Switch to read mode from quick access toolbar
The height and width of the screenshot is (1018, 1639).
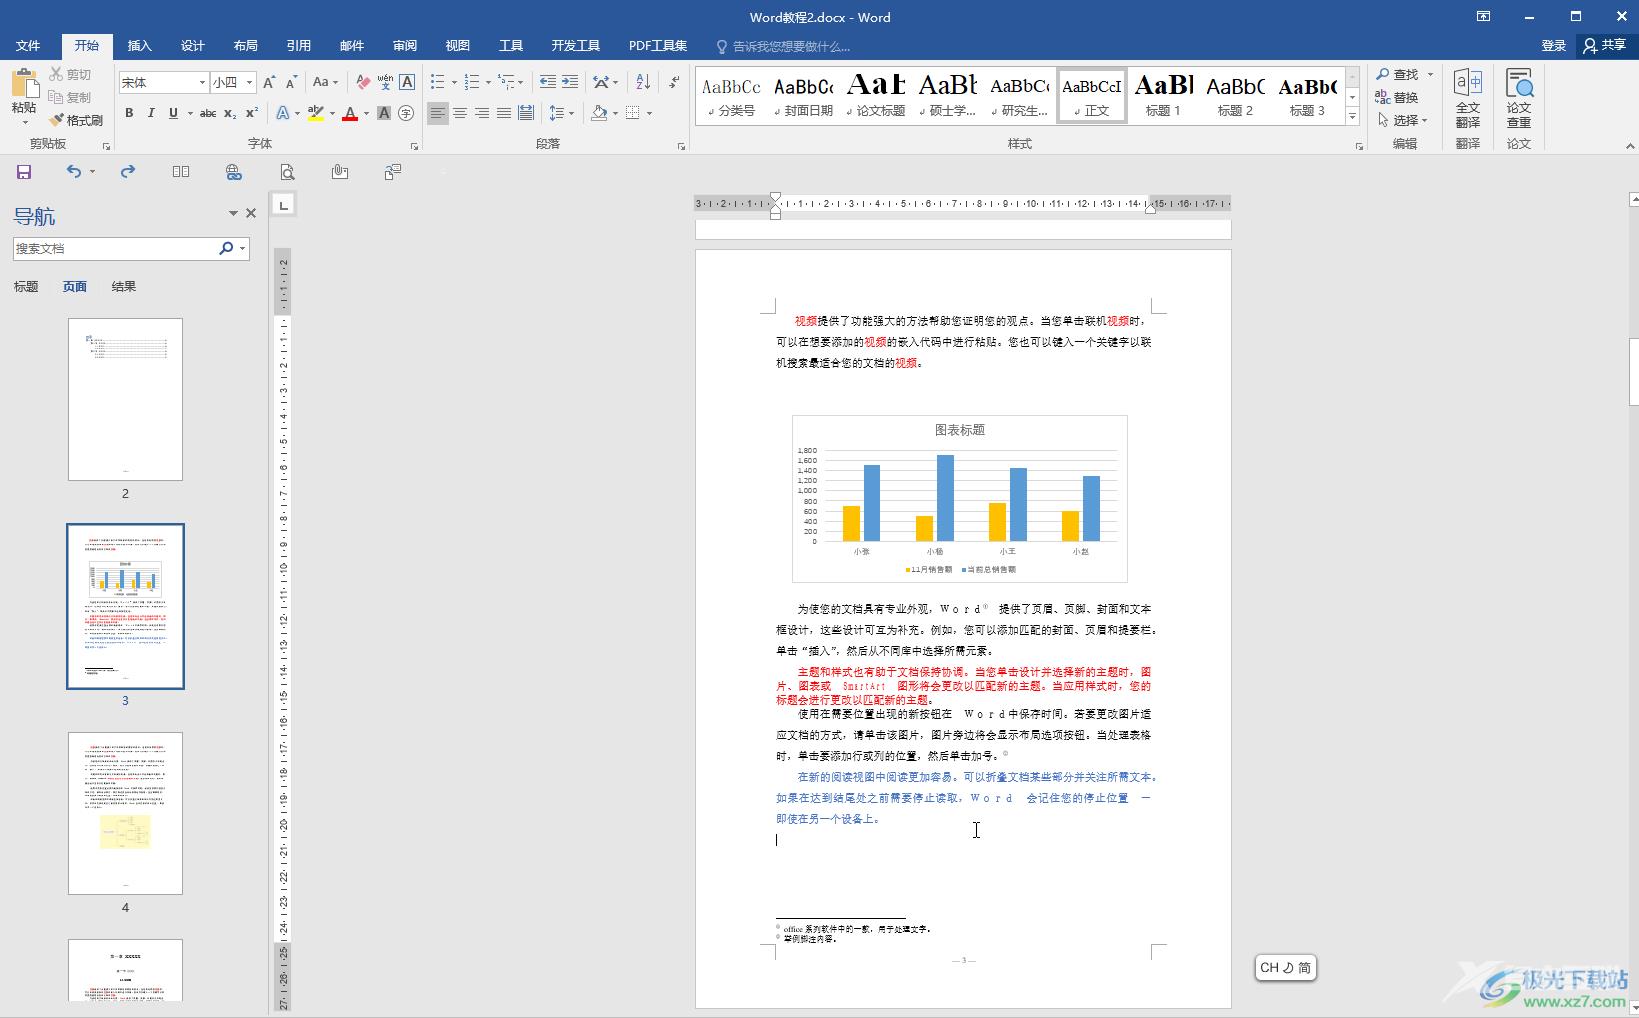point(181,172)
